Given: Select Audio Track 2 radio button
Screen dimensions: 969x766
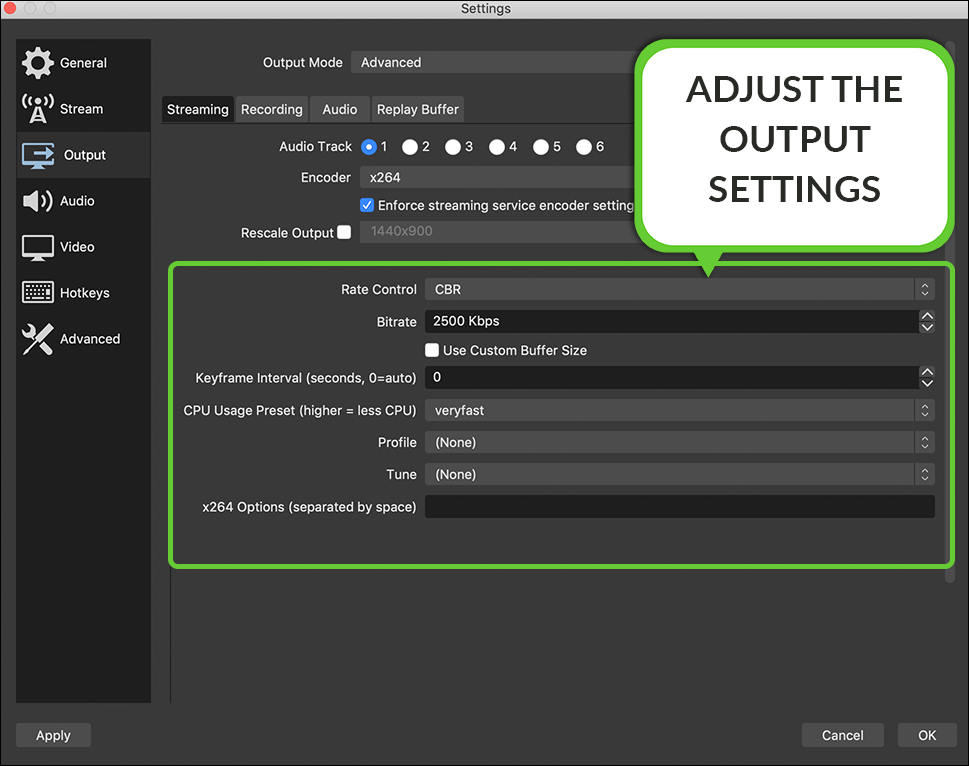Looking at the screenshot, I should (x=410, y=147).
